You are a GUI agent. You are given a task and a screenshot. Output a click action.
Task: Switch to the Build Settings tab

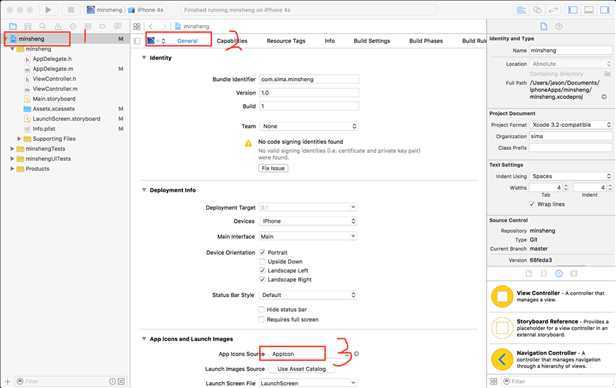(x=372, y=41)
